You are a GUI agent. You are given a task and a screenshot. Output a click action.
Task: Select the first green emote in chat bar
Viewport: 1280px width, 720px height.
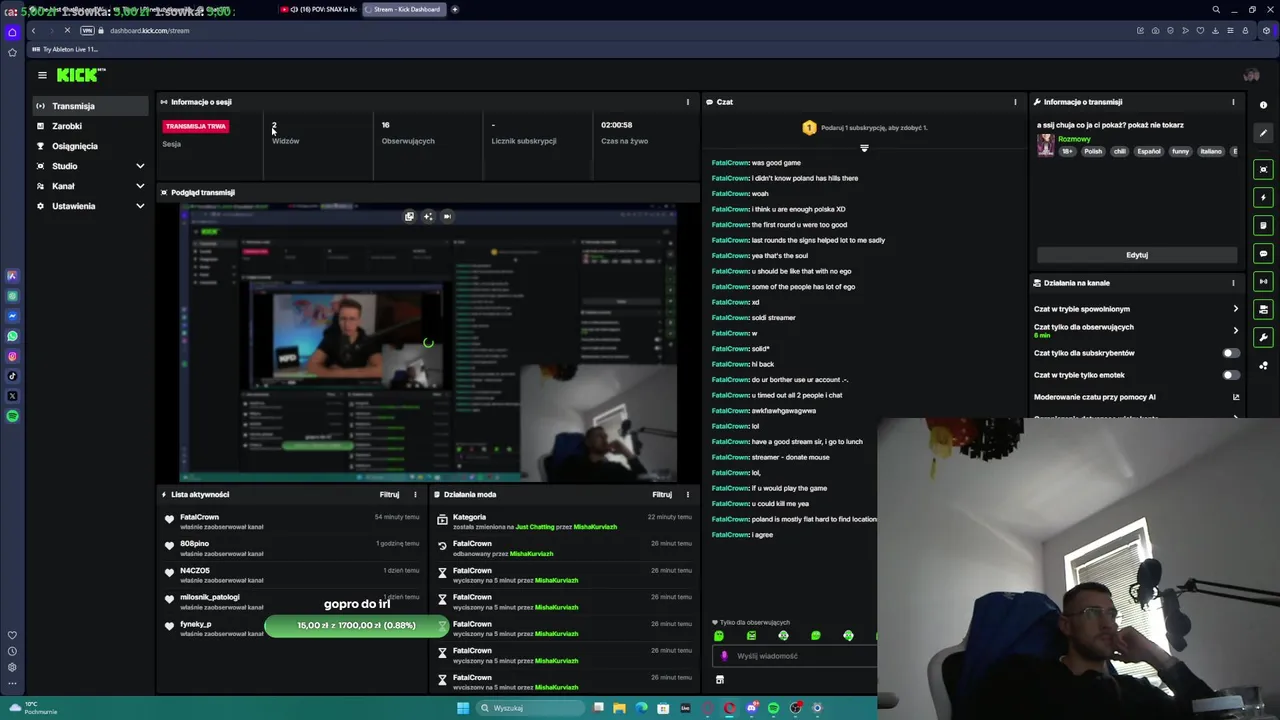(x=718, y=636)
